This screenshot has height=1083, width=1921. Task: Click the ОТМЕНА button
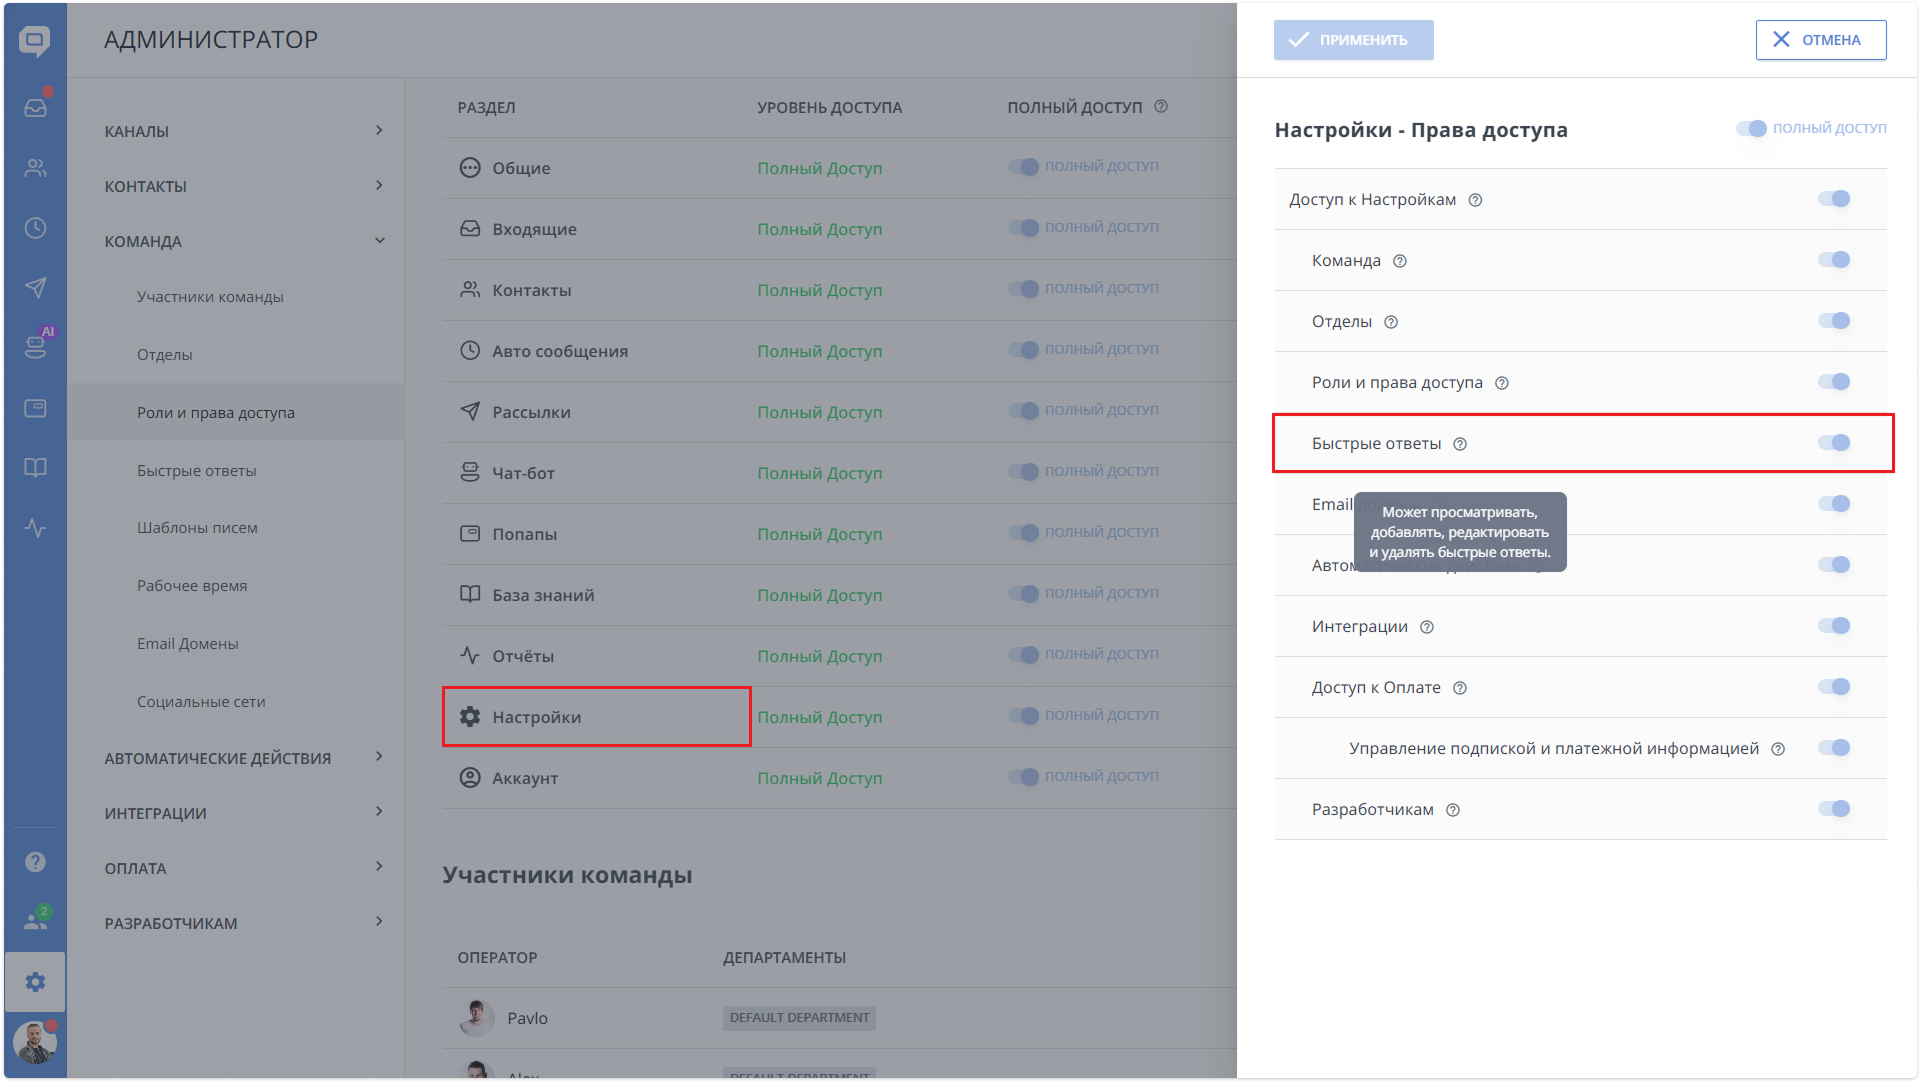pos(1820,40)
